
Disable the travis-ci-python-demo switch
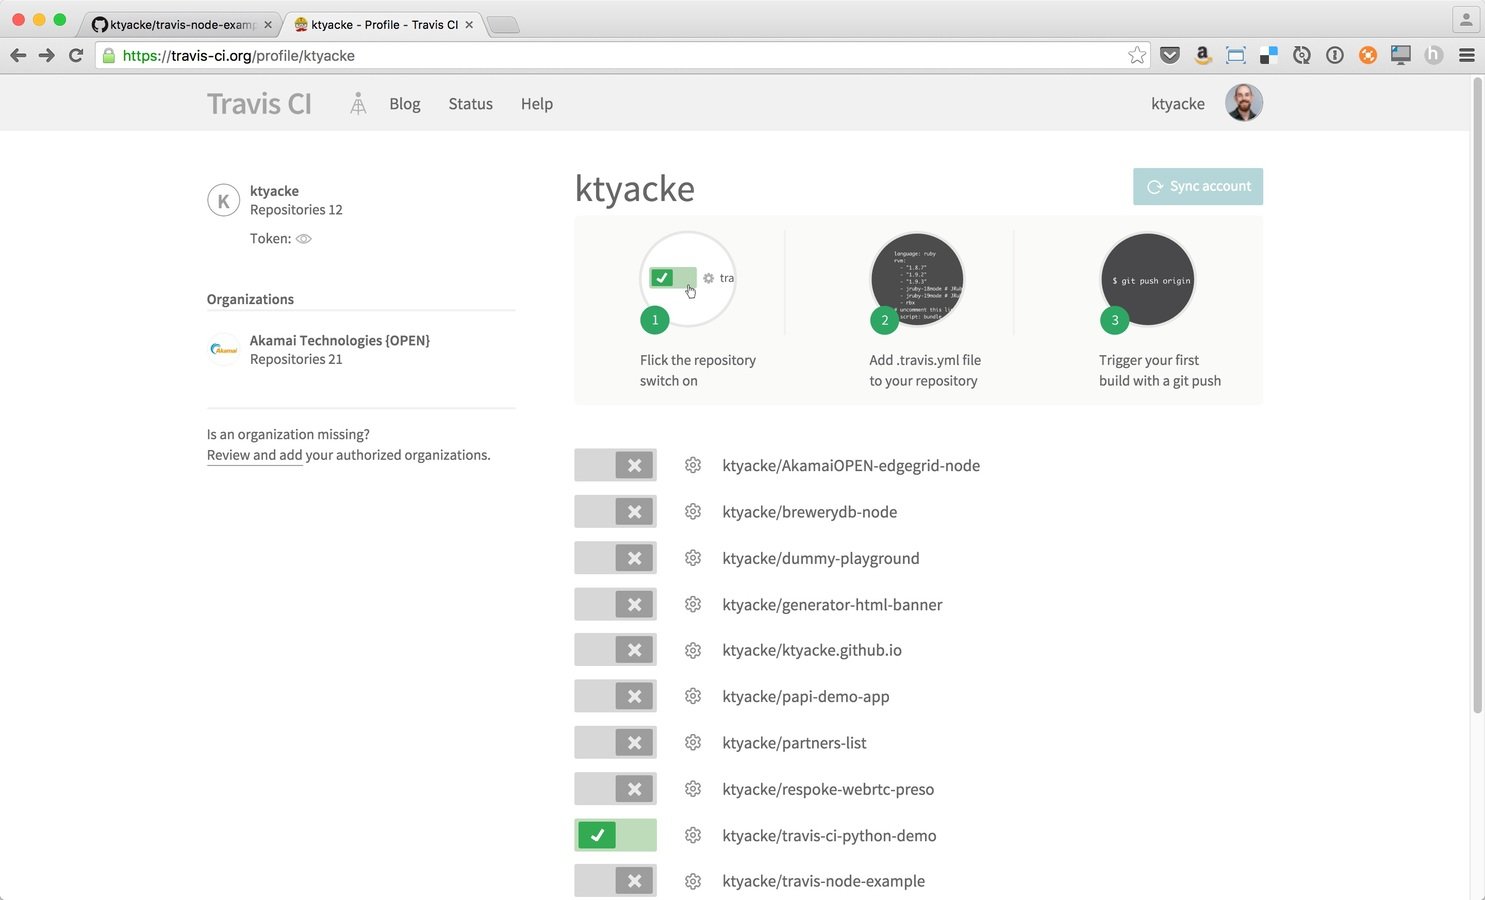615,835
